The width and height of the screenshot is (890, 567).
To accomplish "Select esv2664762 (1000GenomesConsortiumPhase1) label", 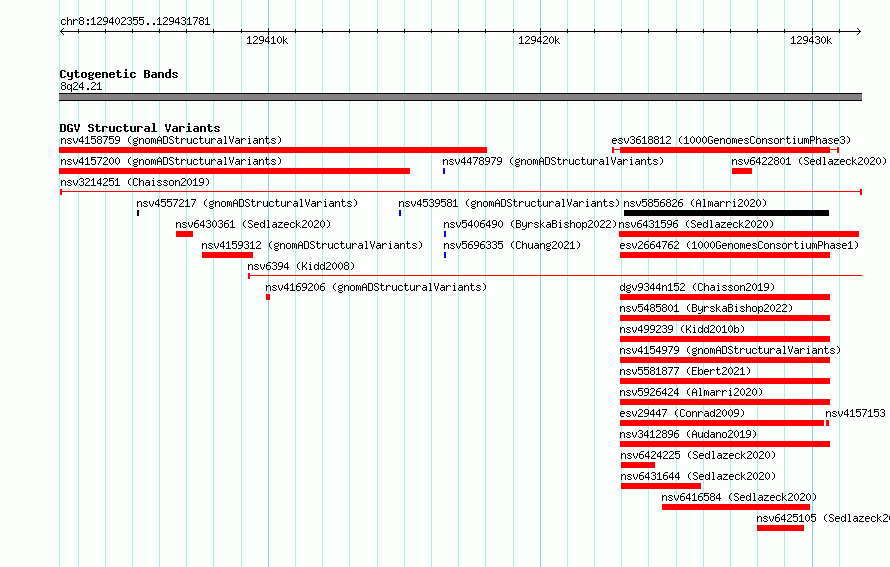I will pyautogui.click(x=740, y=245).
